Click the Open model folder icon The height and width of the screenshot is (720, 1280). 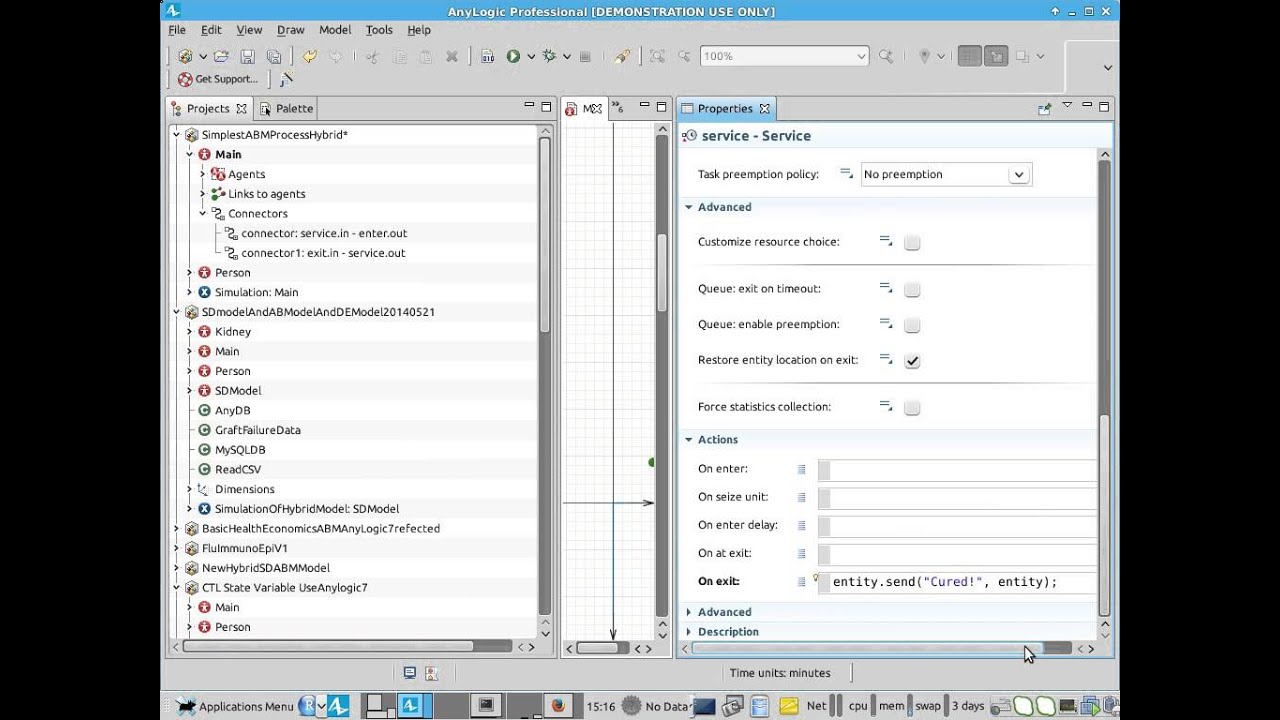point(222,57)
